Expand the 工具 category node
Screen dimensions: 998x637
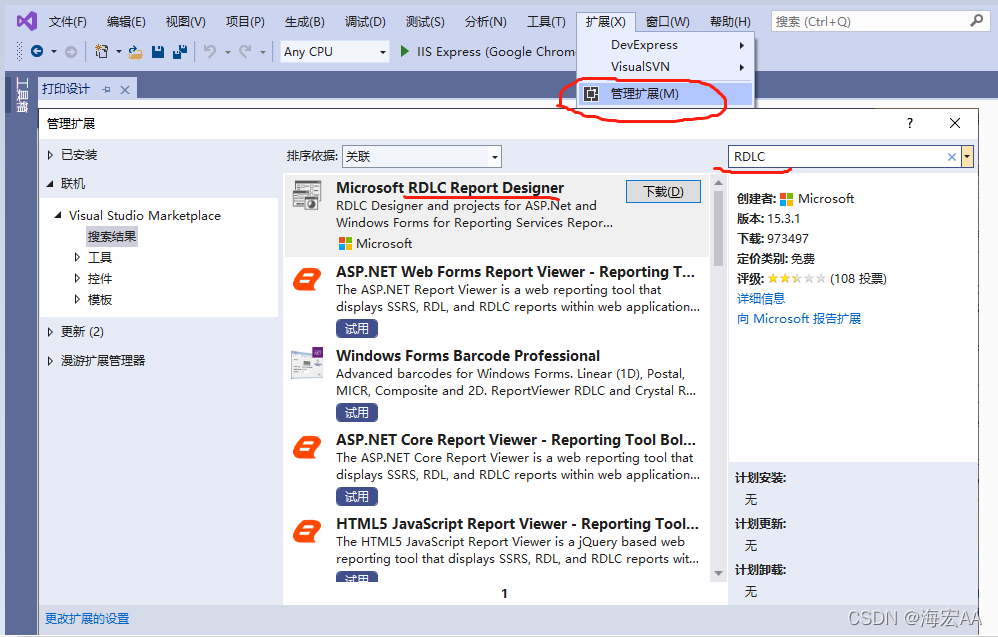77,258
